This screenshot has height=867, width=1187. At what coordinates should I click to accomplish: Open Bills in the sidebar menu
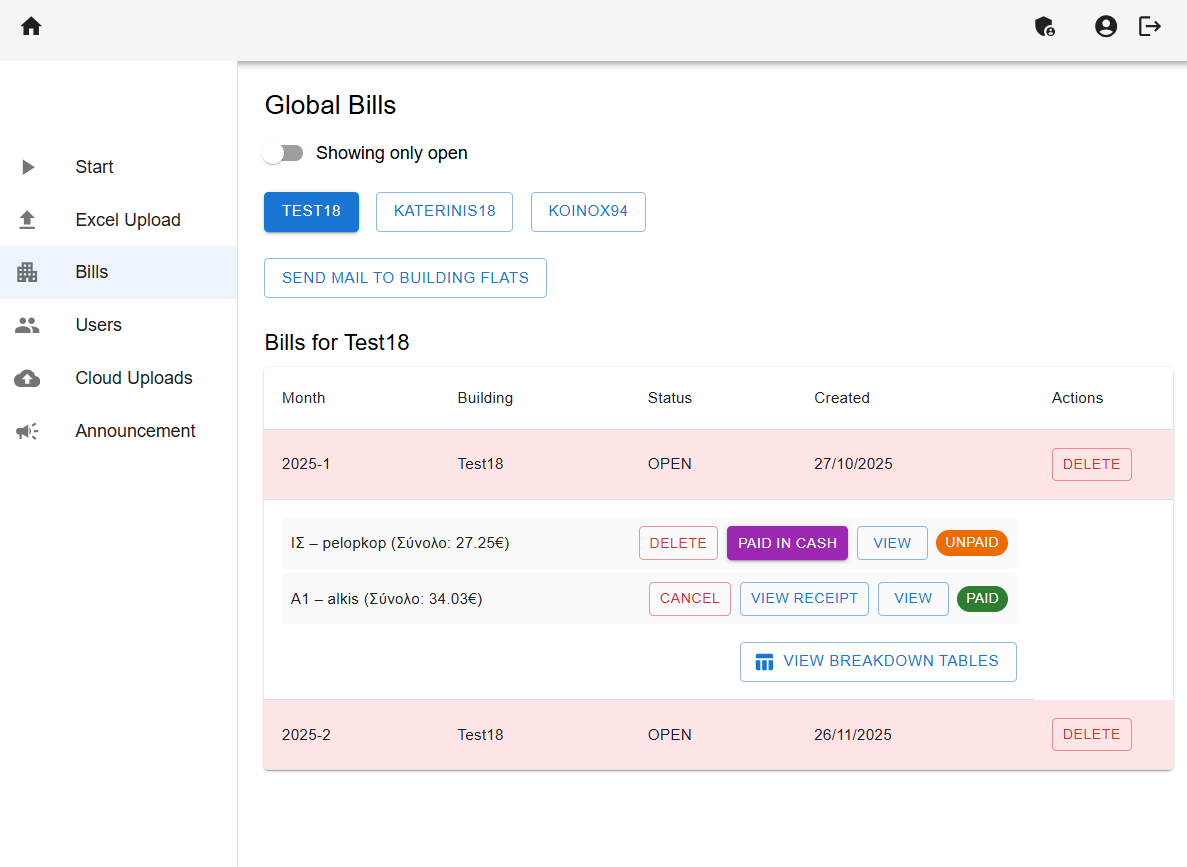coord(92,272)
